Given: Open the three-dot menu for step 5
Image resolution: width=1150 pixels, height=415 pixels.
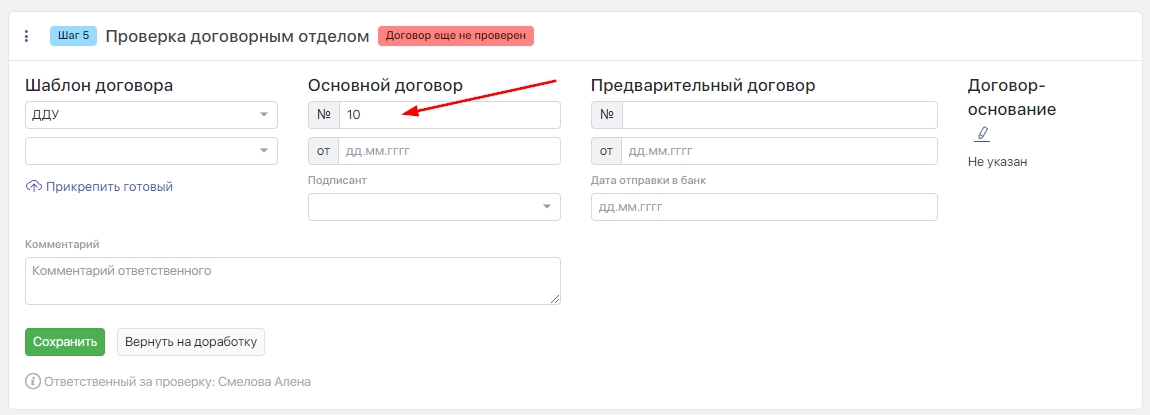Looking at the screenshot, I should click(x=27, y=37).
